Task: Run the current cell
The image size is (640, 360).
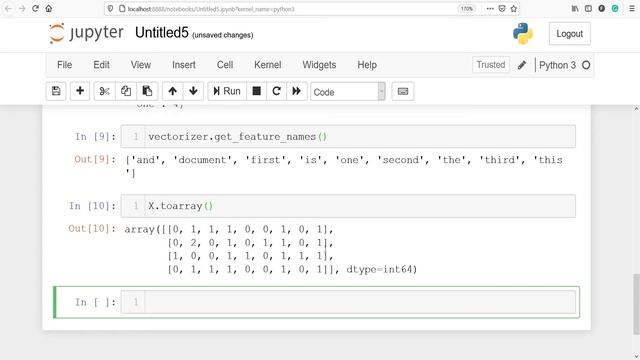Action: tap(227, 91)
